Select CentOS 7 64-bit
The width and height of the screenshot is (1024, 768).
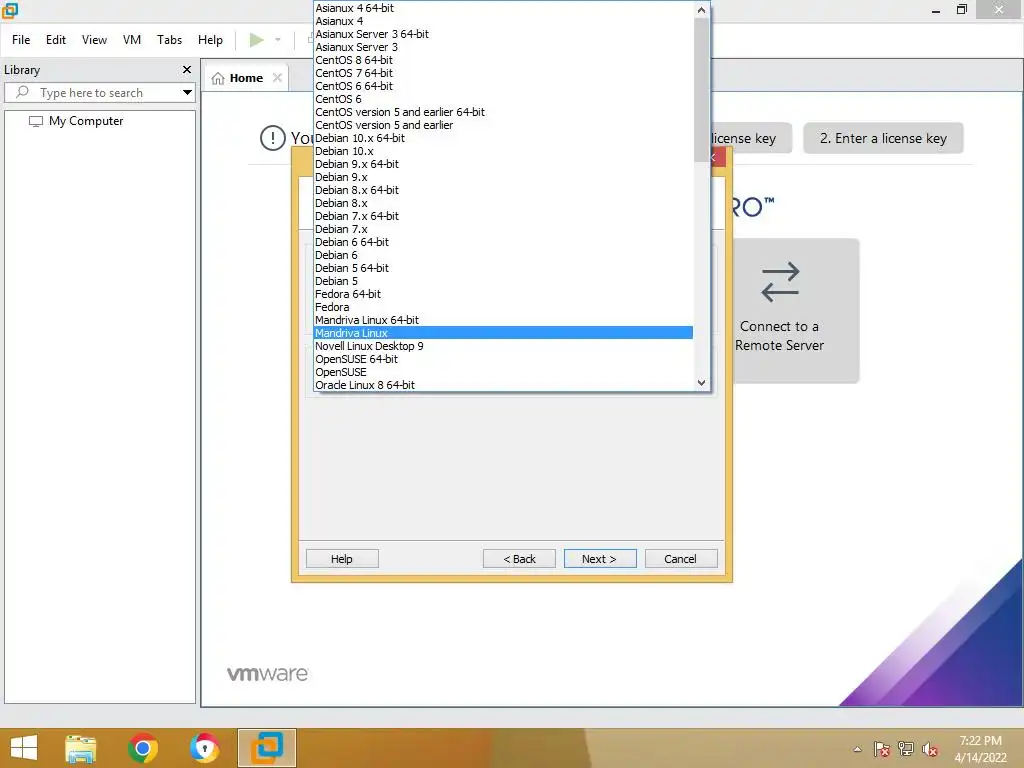point(503,73)
